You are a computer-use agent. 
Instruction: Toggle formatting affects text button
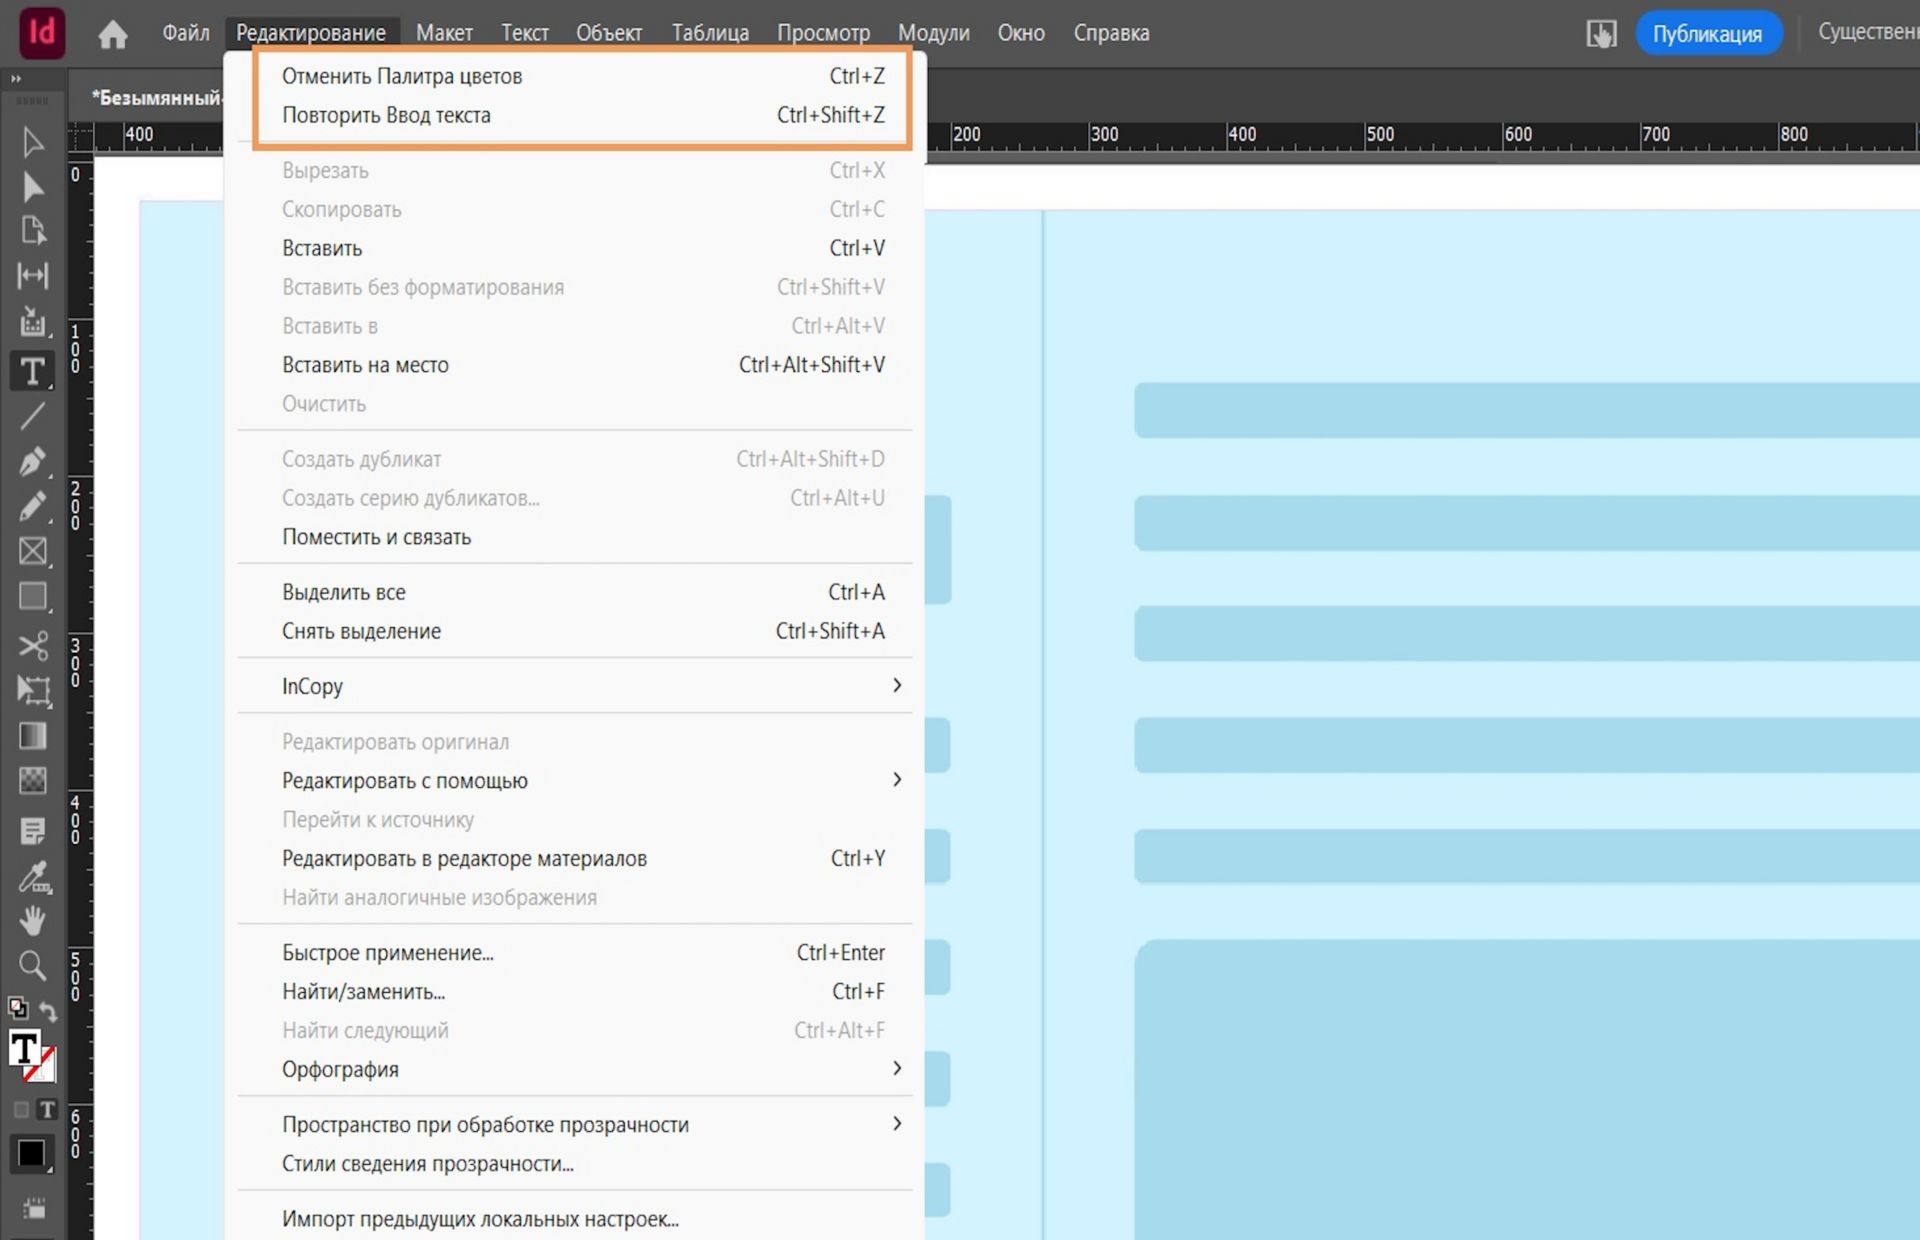tap(47, 1109)
